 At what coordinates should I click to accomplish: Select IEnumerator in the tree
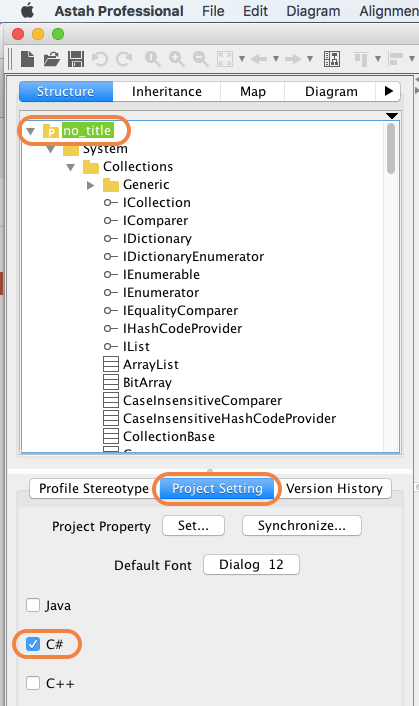pyautogui.click(x=161, y=293)
